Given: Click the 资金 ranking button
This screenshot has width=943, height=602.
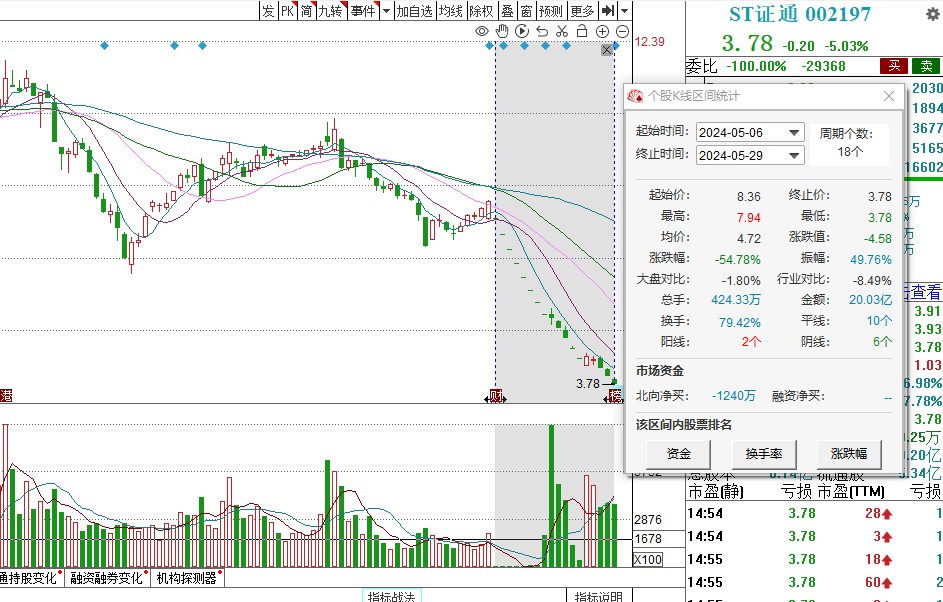Looking at the screenshot, I should (678, 453).
